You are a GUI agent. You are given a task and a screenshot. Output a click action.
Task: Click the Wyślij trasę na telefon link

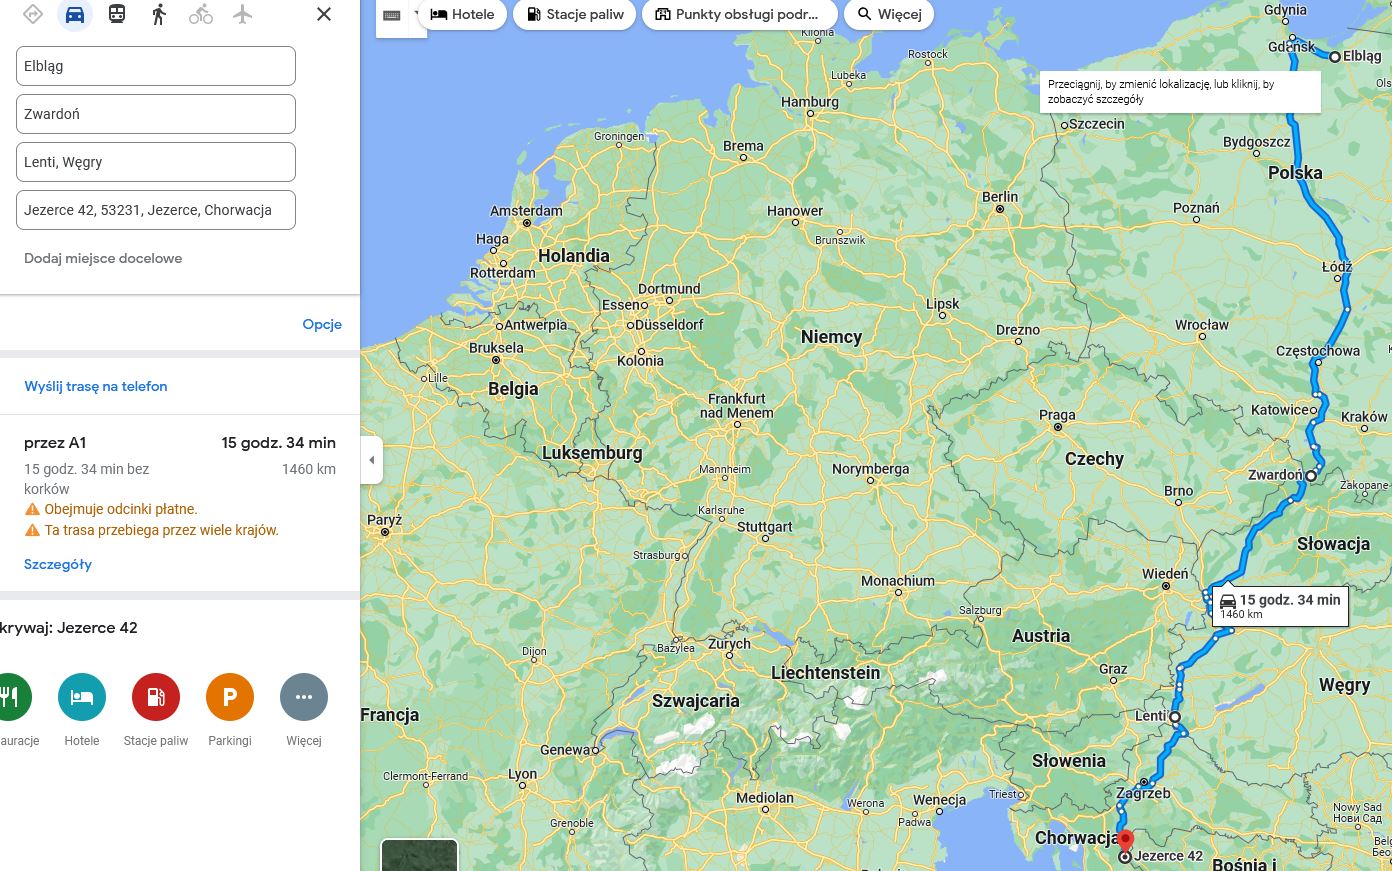click(x=96, y=386)
